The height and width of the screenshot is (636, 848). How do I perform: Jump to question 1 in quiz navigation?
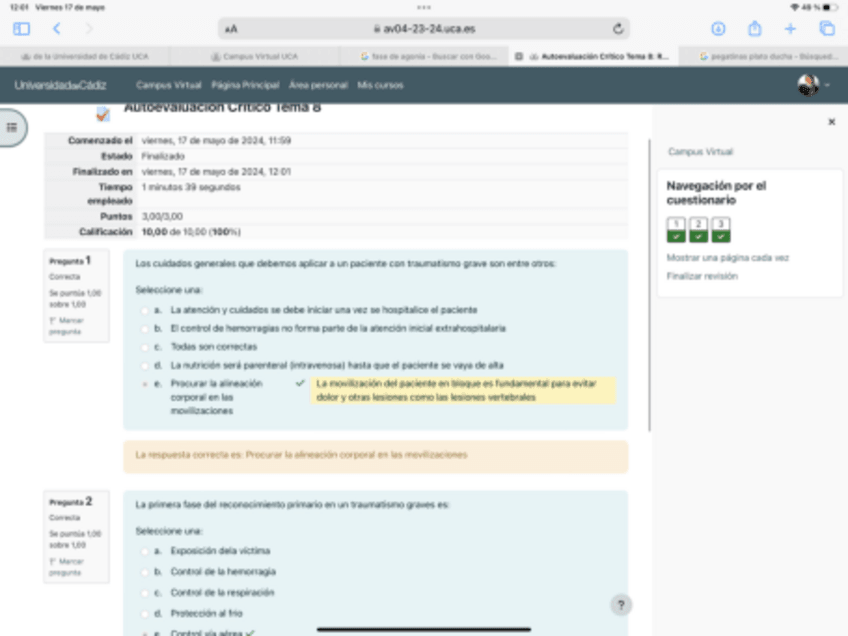click(676, 230)
